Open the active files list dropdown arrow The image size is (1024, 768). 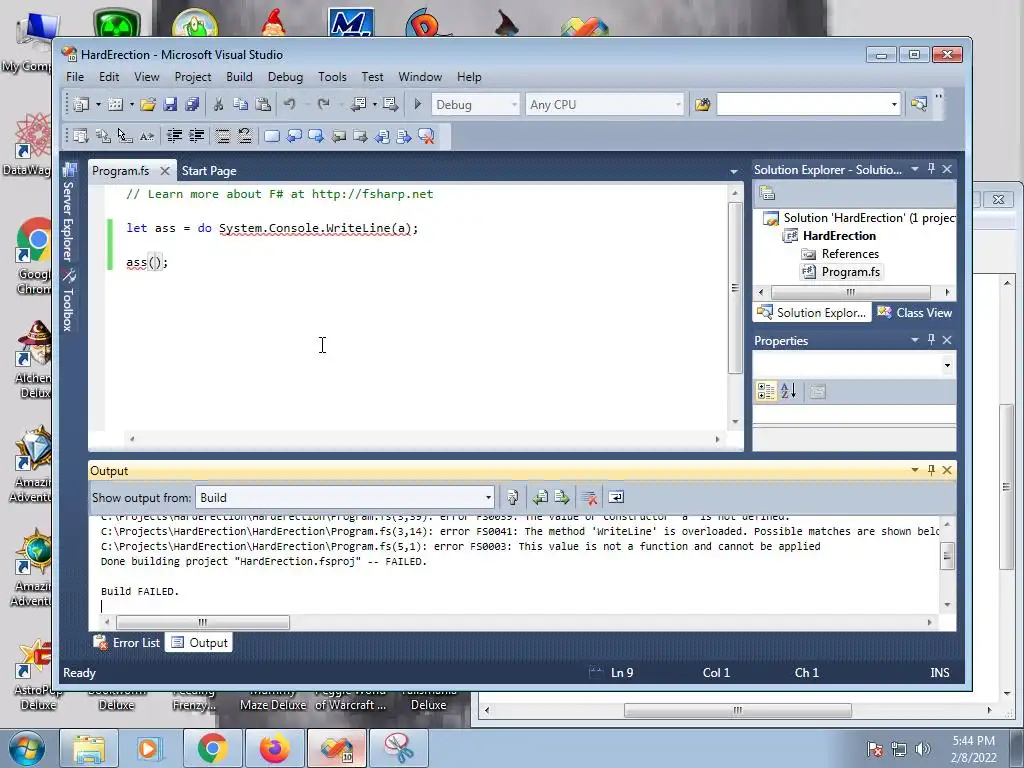[733, 171]
